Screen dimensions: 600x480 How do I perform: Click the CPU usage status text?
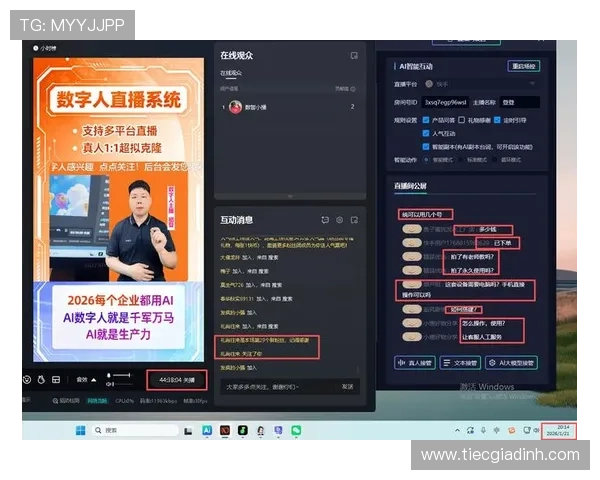click(125, 401)
